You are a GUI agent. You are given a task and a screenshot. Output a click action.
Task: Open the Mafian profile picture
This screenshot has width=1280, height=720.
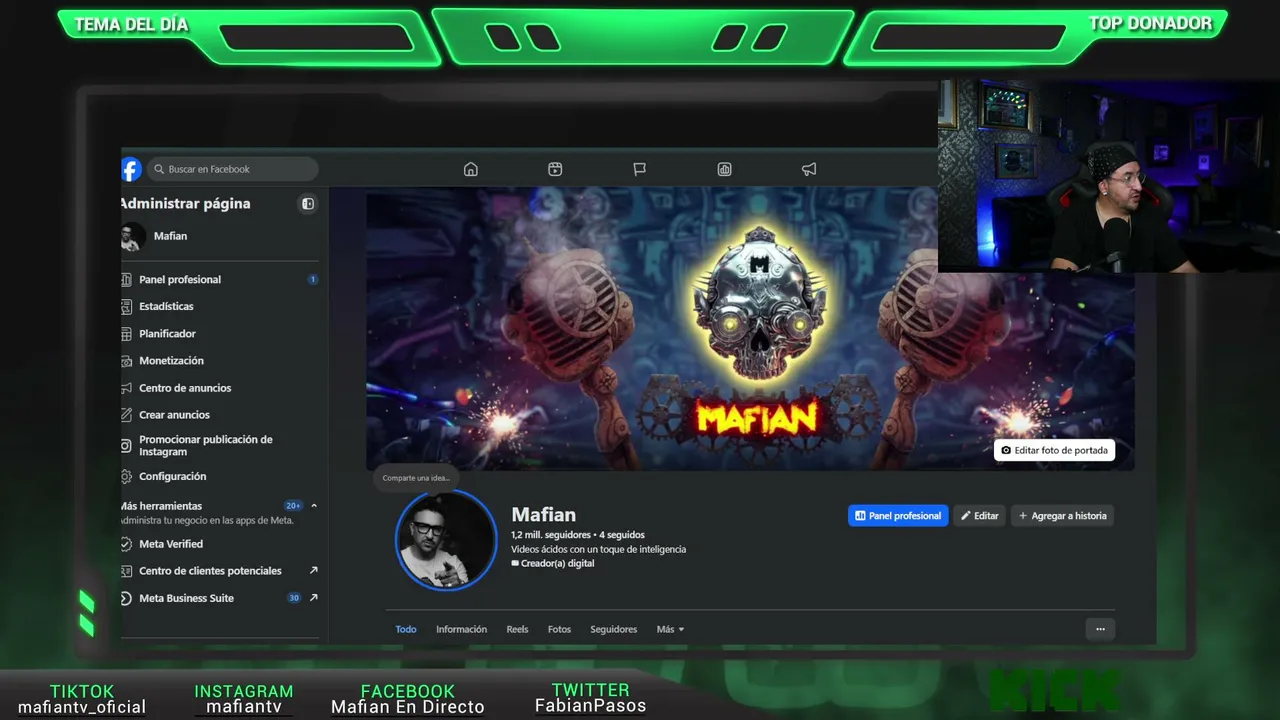coord(446,539)
